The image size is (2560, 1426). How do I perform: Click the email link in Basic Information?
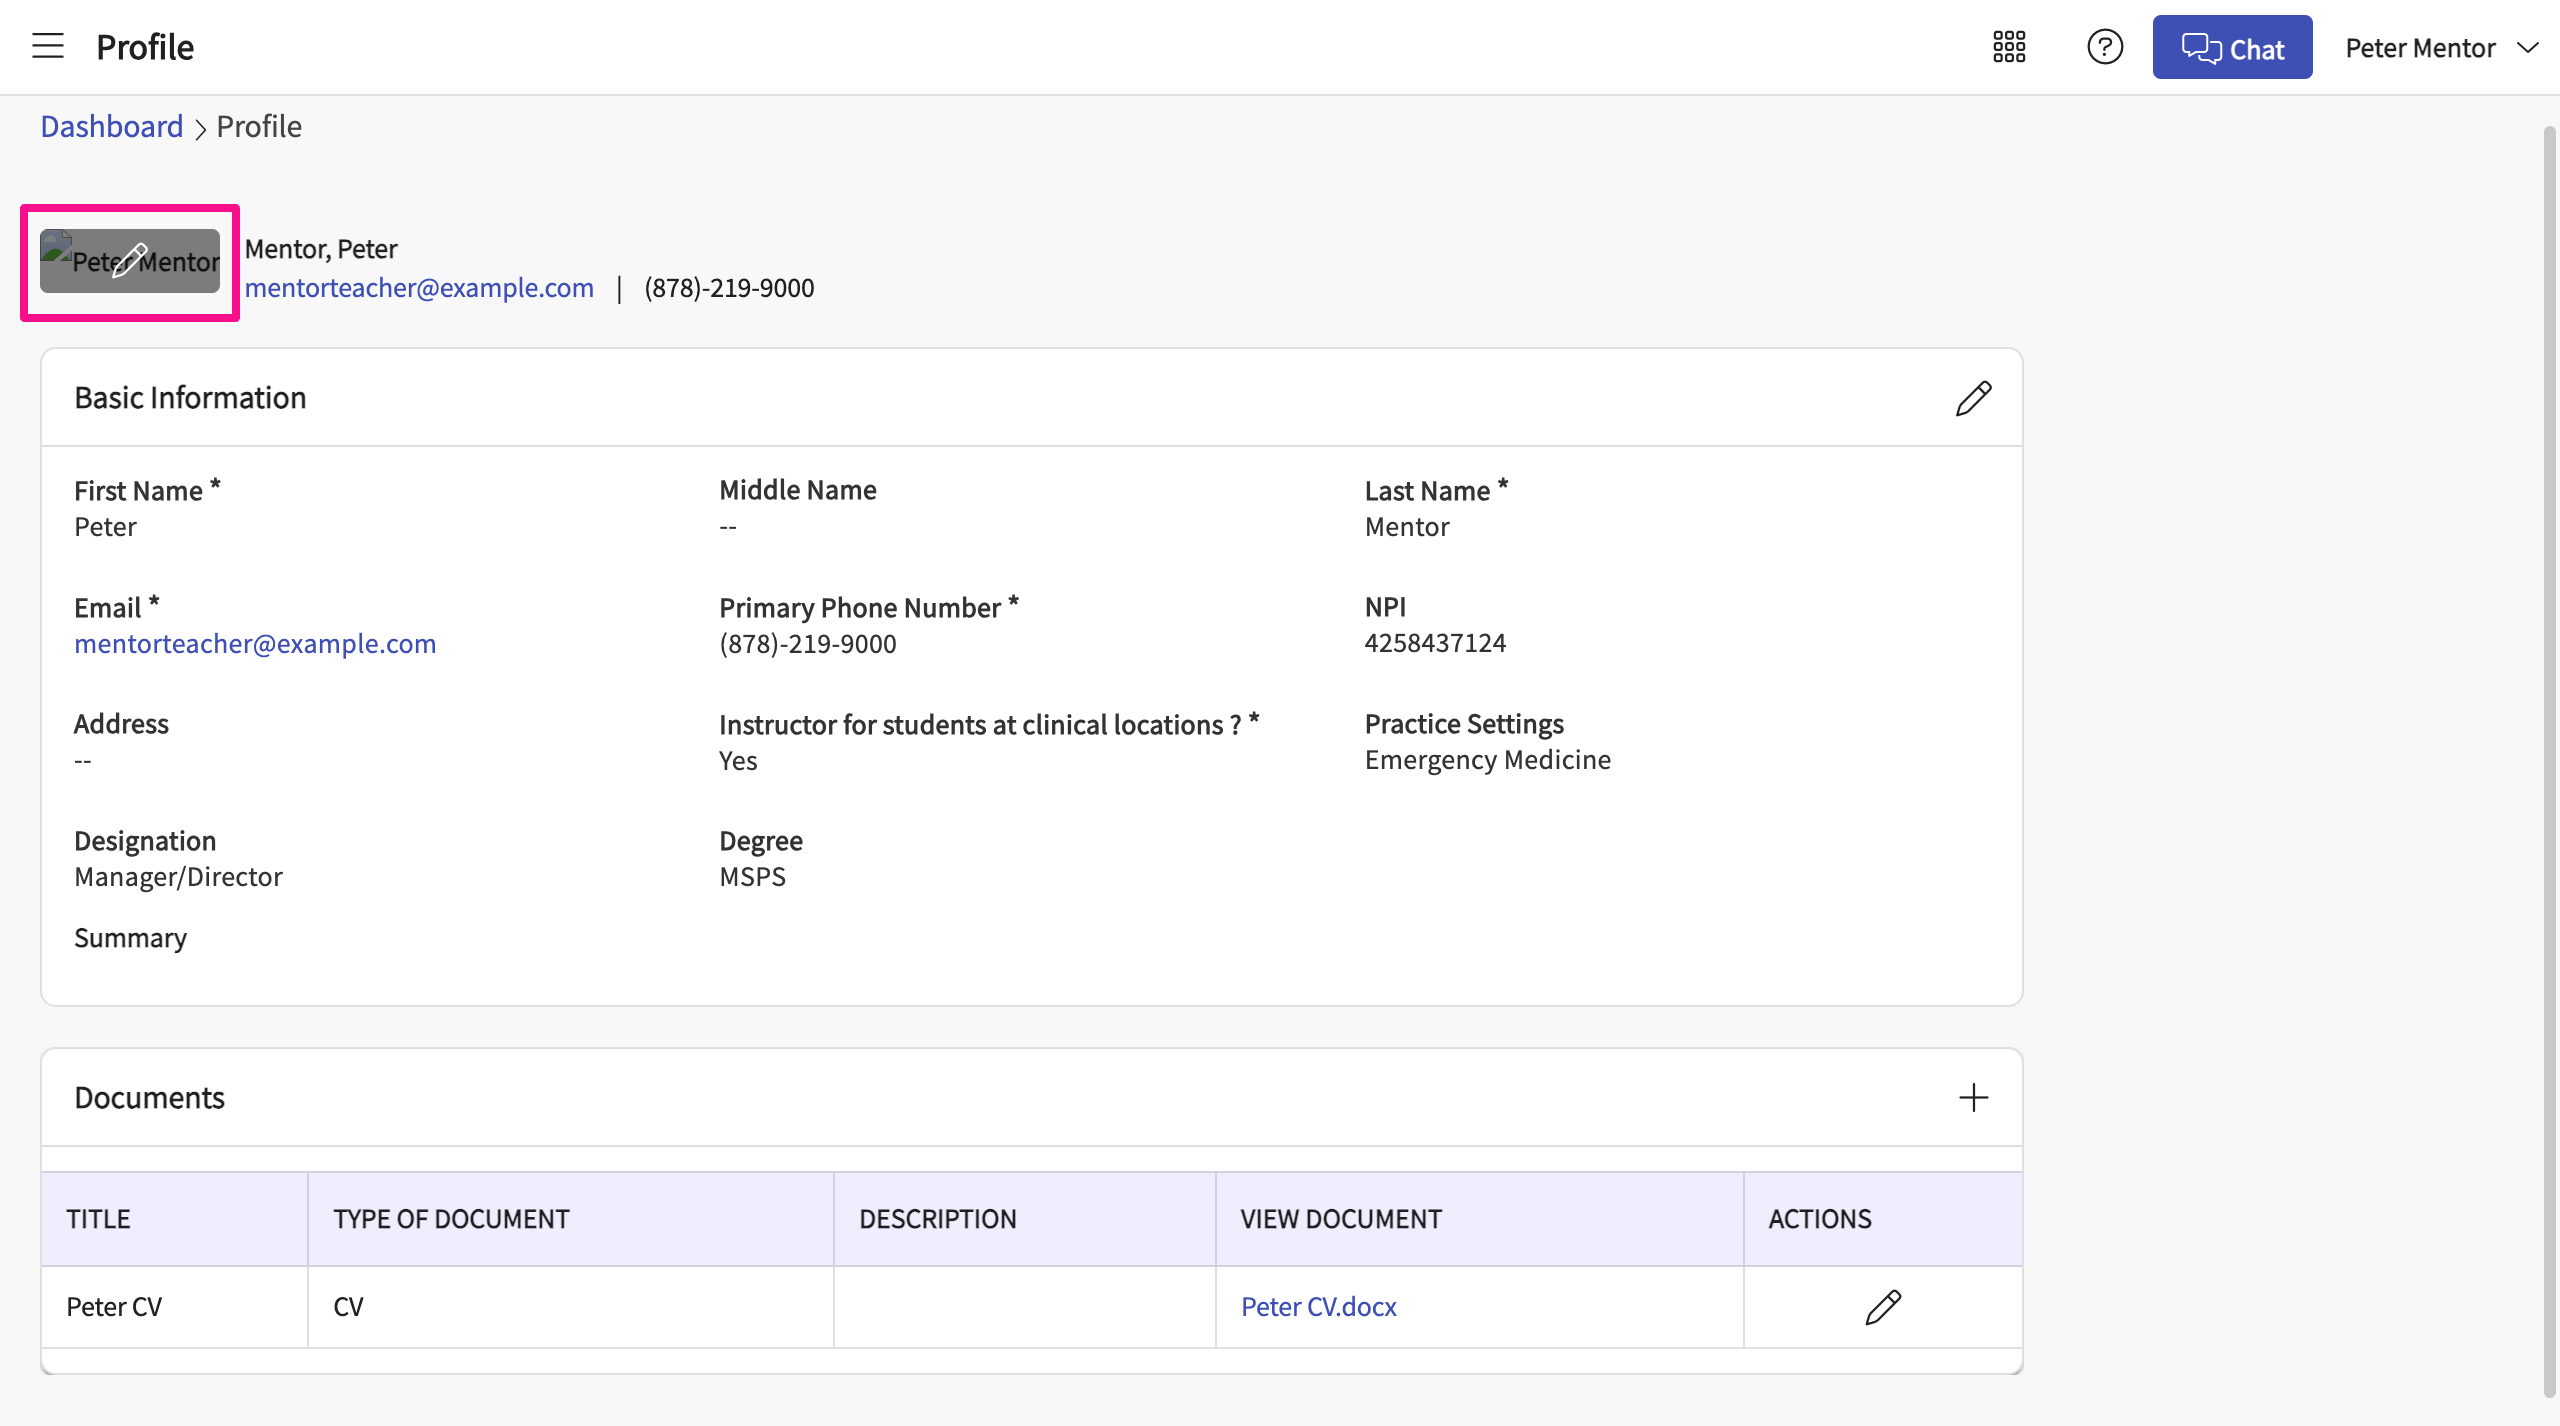[255, 644]
